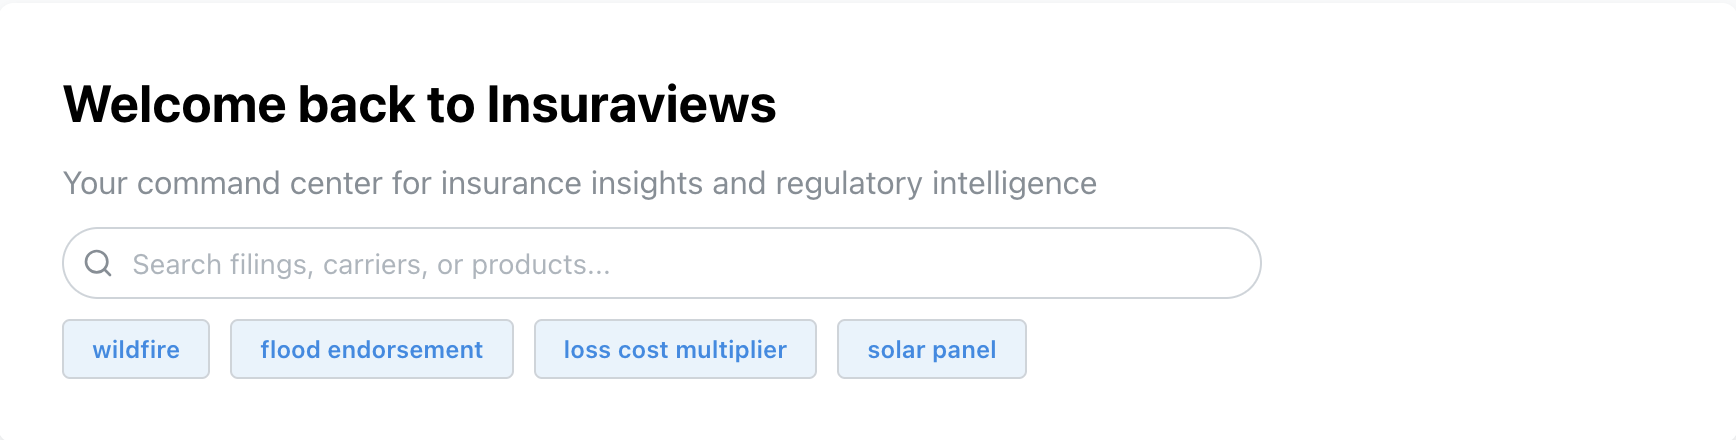The width and height of the screenshot is (1736, 440).
Task: Tap the blue solar panel keyword button
Action: (x=931, y=349)
